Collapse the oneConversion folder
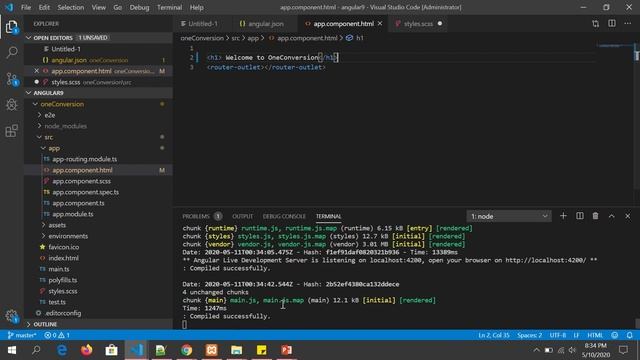This screenshot has height=360, width=640. [x=98, y=104]
